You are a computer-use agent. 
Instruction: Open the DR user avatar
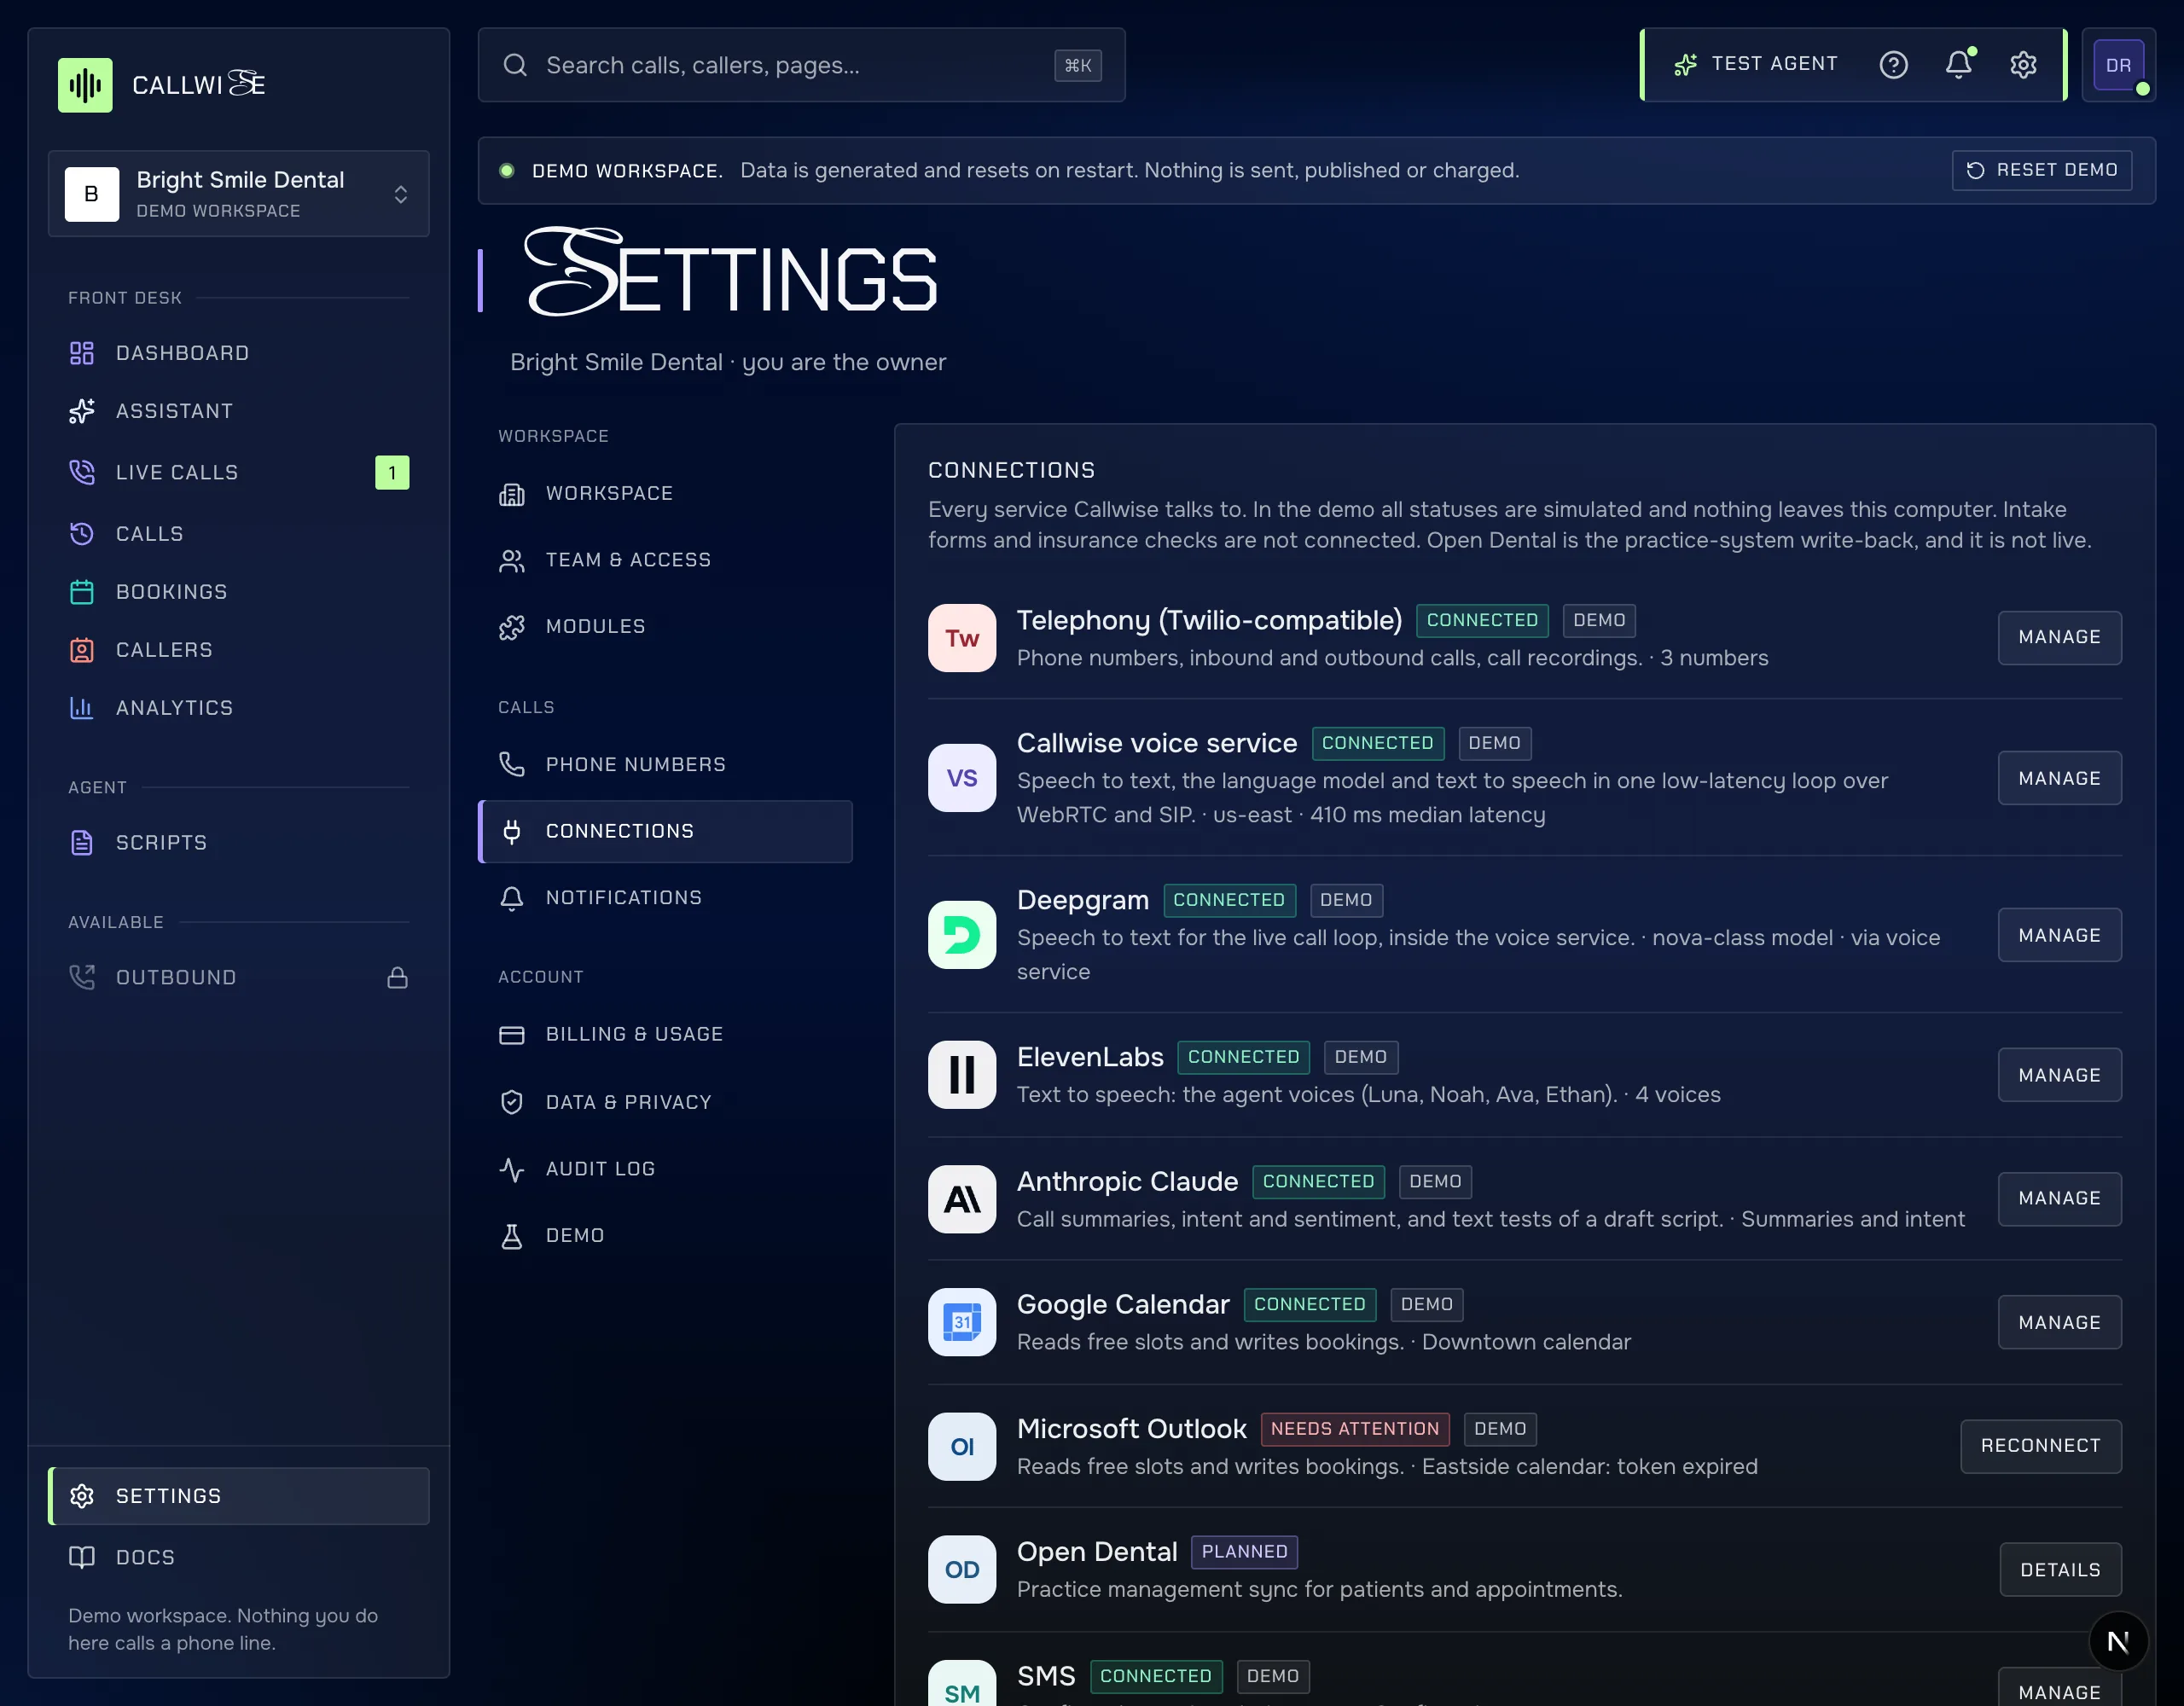click(x=2118, y=65)
